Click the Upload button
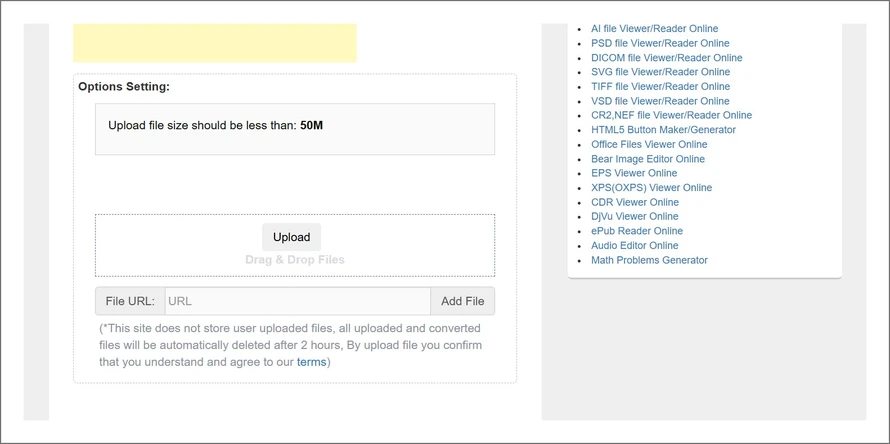This screenshot has height=444, width=890. [291, 237]
